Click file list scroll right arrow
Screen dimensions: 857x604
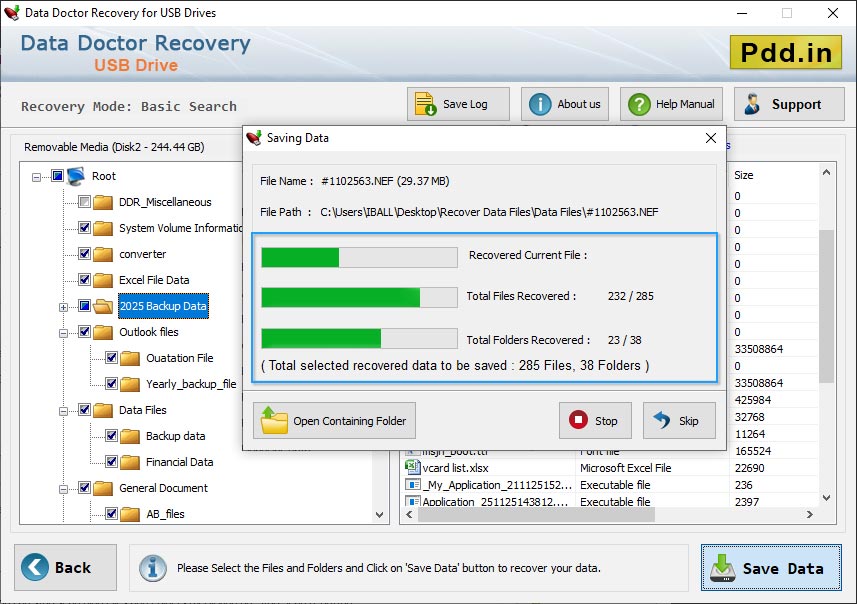tap(810, 514)
